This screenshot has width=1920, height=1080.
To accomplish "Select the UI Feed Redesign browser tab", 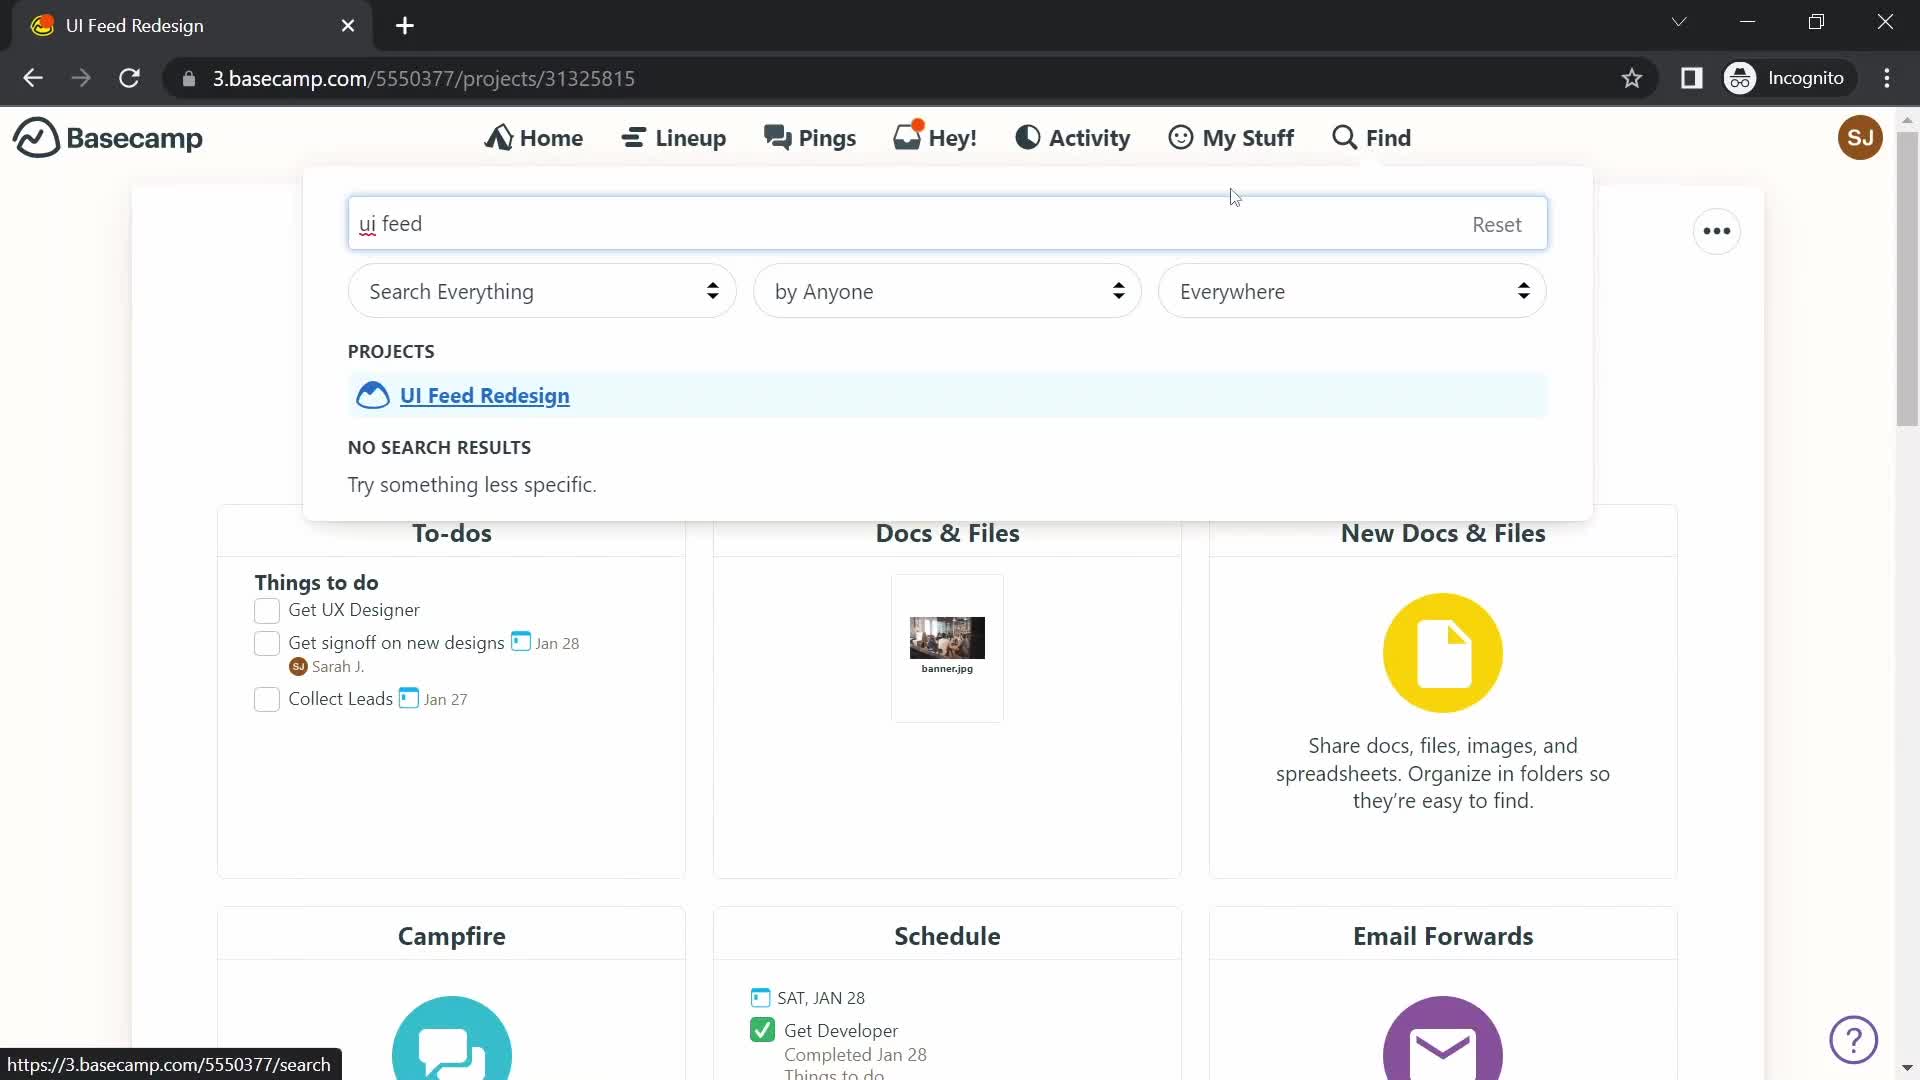I will (190, 26).
